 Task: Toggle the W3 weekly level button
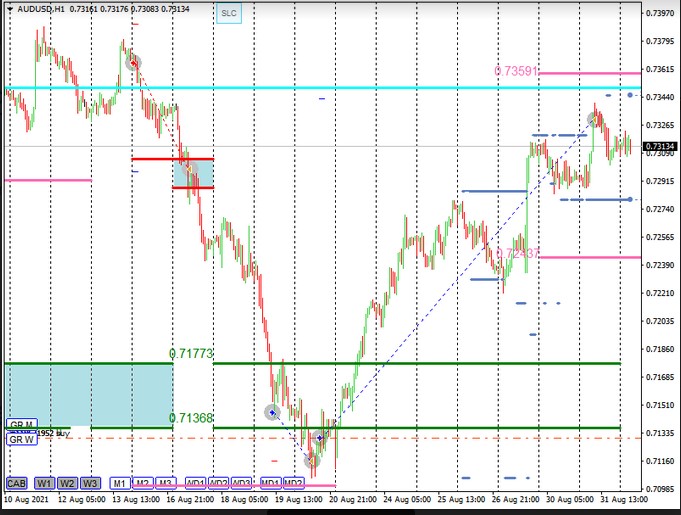(x=91, y=483)
